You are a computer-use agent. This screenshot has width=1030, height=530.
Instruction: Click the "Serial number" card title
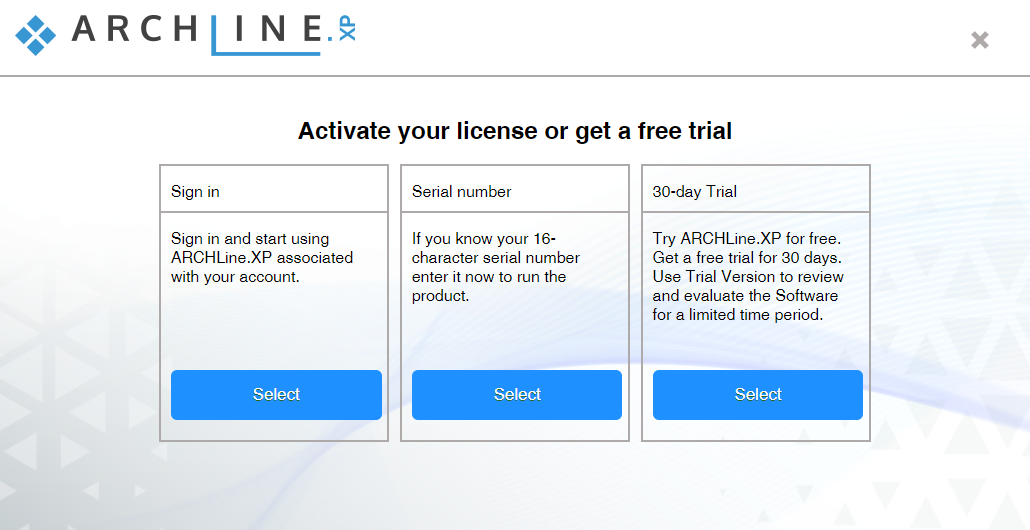coord(461,191)
